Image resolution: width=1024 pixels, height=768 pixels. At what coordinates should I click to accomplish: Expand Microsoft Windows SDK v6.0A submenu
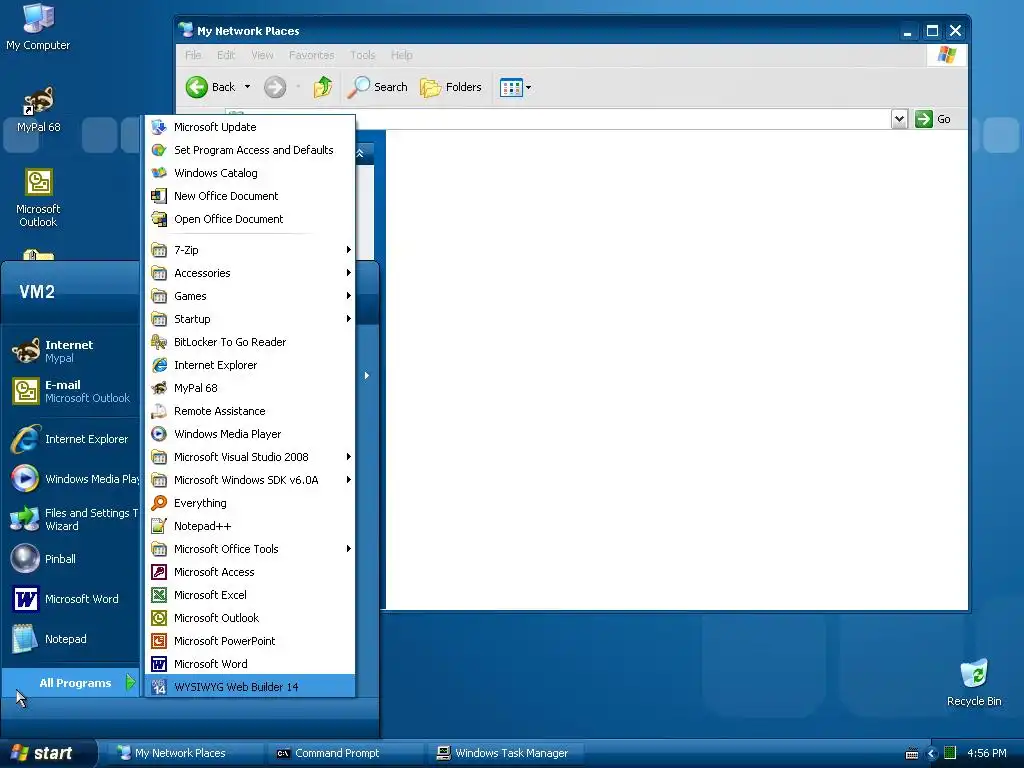[250, 480]
